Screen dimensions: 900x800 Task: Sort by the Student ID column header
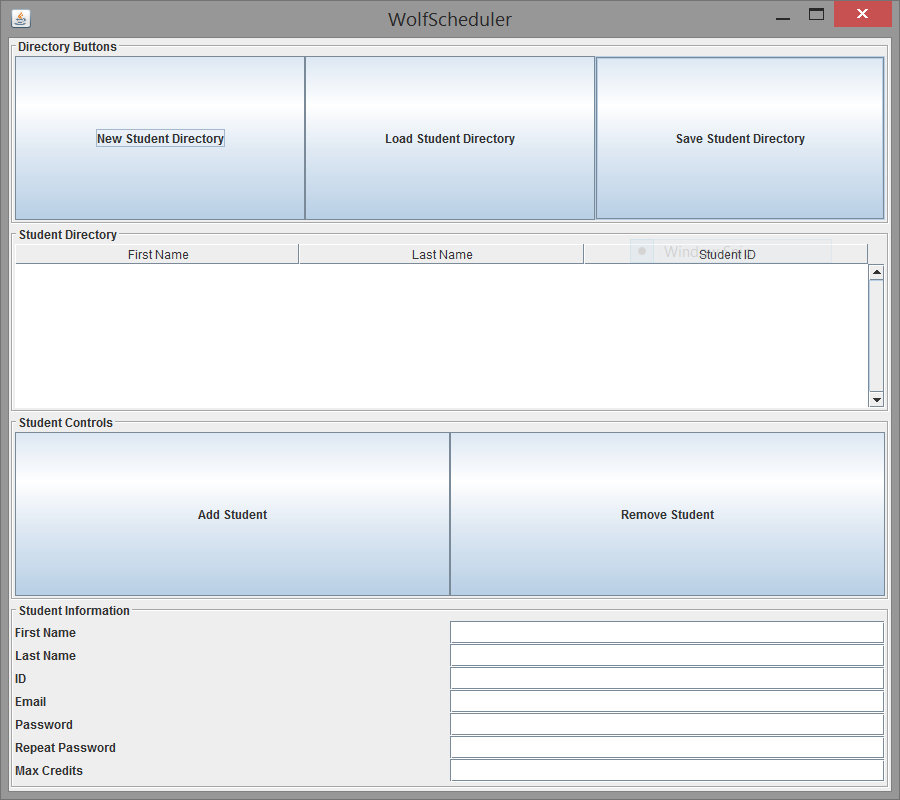725,254
